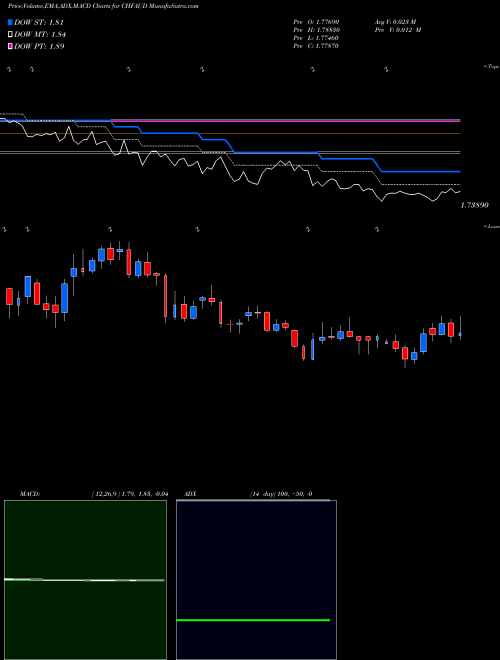This screenshot has width=500, height=660.
Task: Click the white DOW MT legend swatch
Action: click(10, 35)
